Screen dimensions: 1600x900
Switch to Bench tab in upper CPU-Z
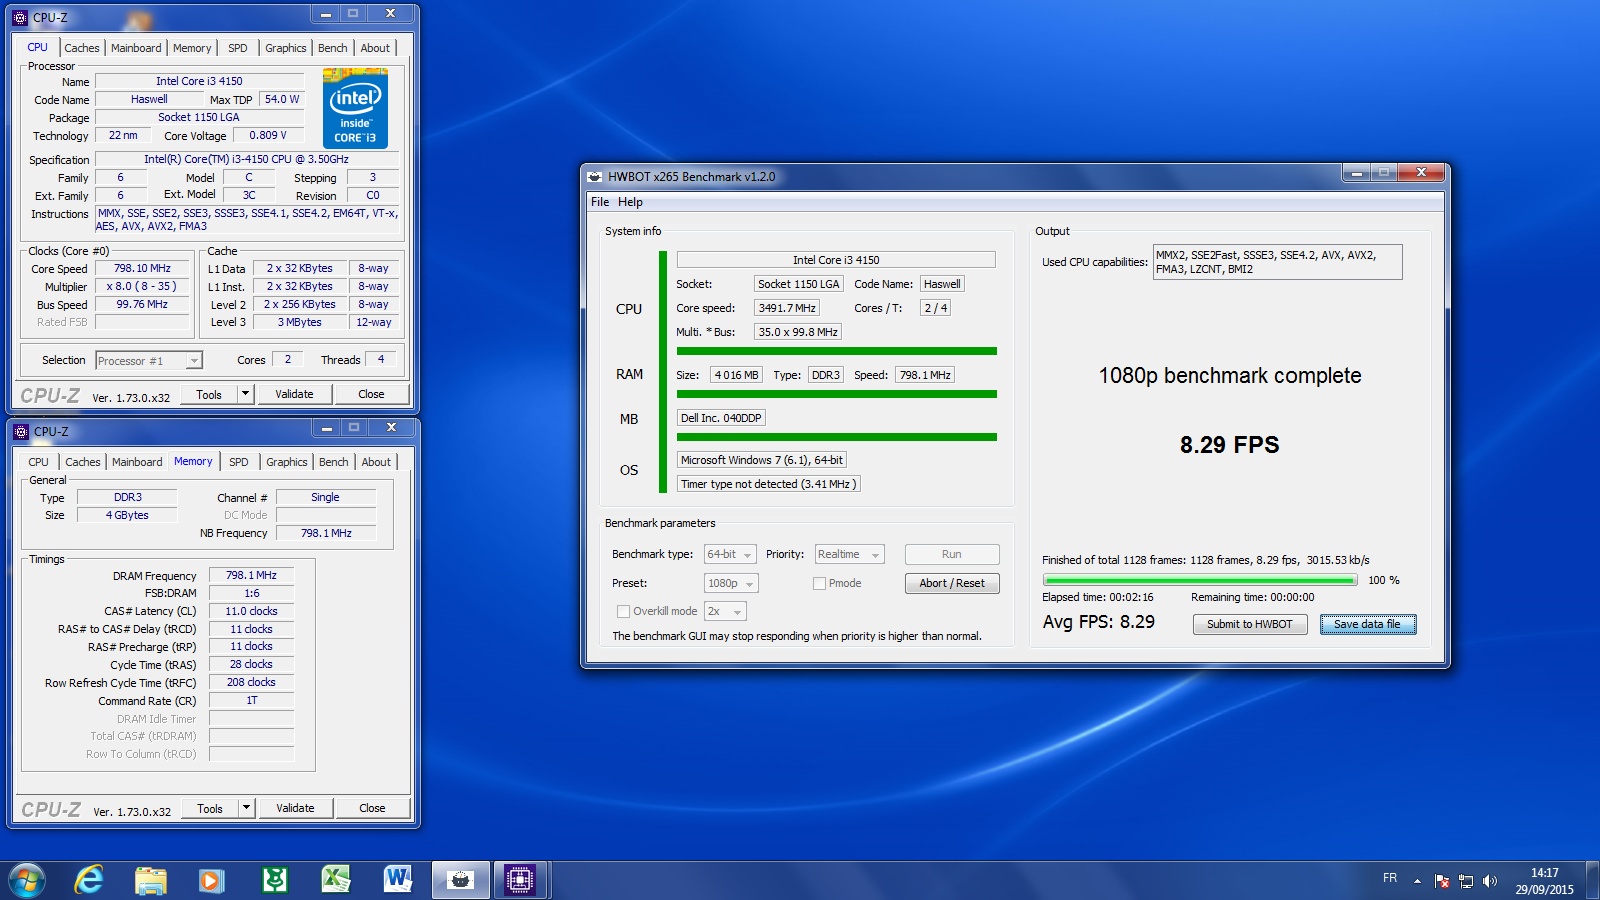[x=333, y=48]
